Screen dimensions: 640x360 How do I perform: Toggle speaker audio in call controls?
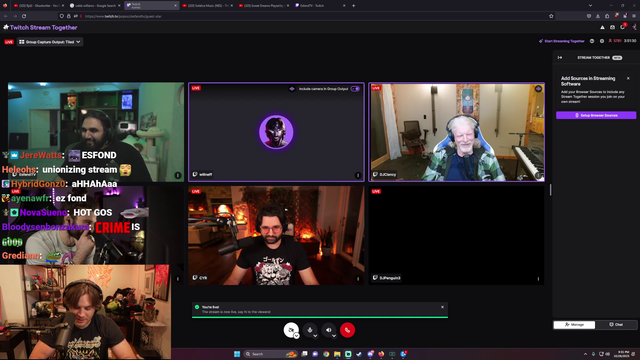point(329,330)
